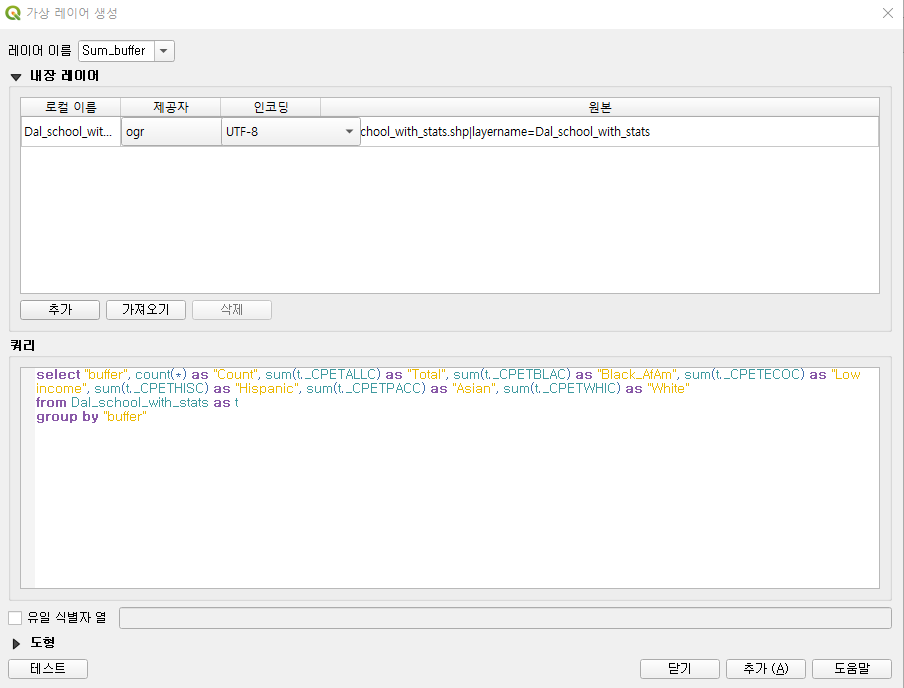This screenshot has width=904, height=688.
Task: Select the 제공자 column header
Action: (171, 107)
